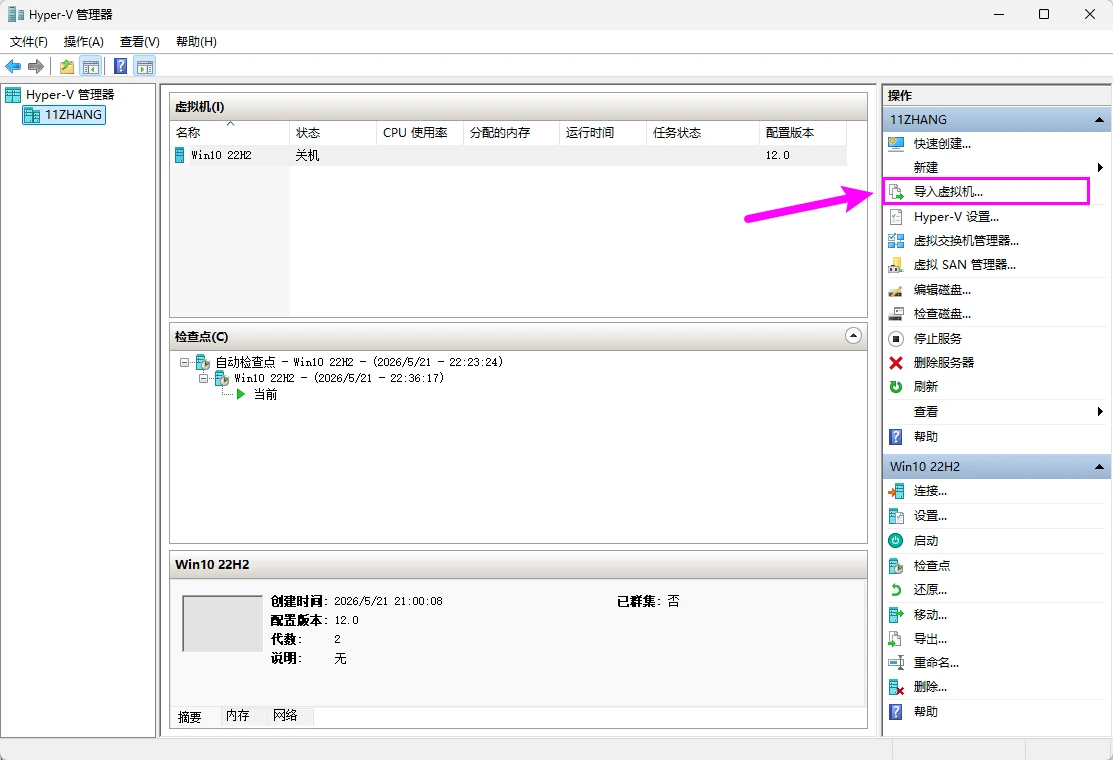Collapse the 自动检查点 tree node
This screenshot has width=1113, height=760.
[185, 363]
